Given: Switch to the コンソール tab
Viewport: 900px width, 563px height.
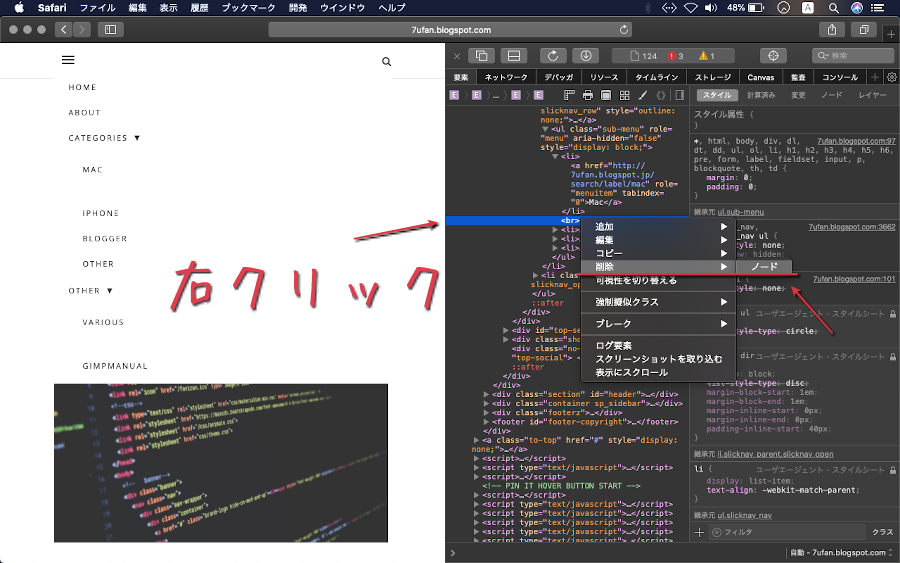Looking at the screenshot, I should (x=840, y=77).
